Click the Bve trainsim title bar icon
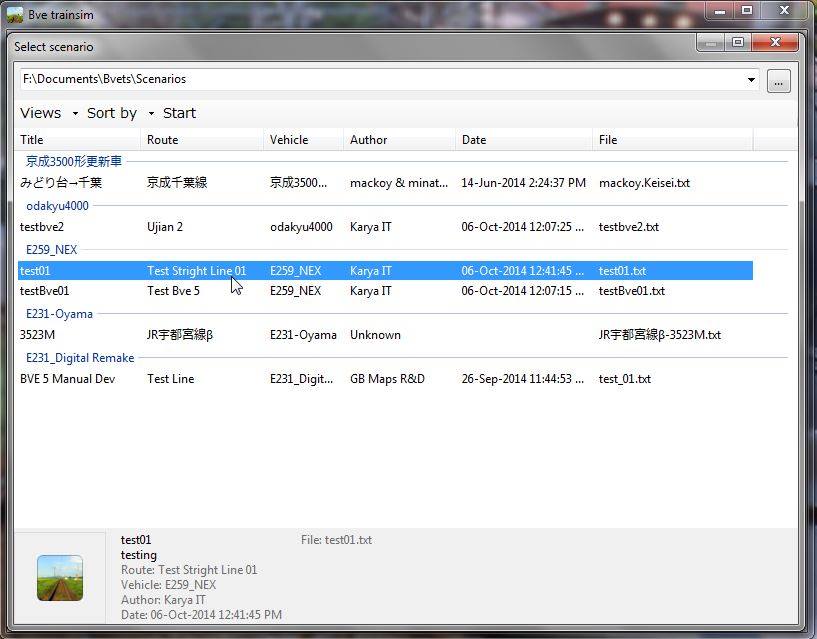 click(x=15, y=15)
